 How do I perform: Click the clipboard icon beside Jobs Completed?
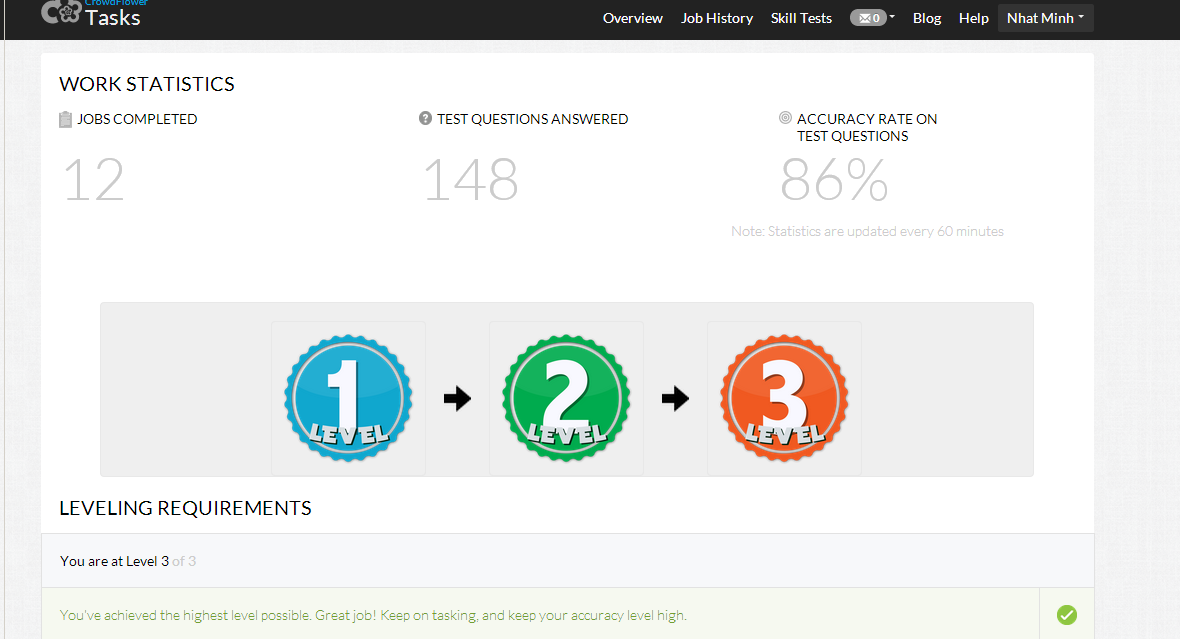pos(65,119)
